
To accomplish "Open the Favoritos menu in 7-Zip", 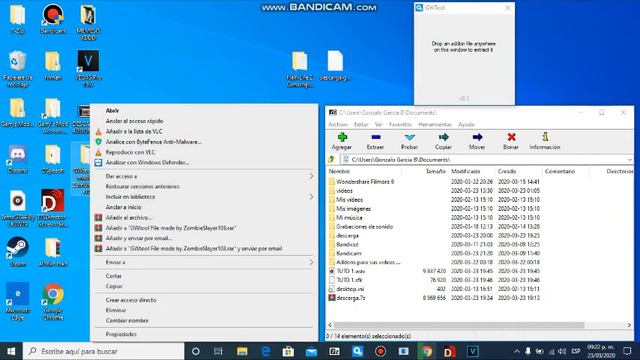I will pos(400,124).
